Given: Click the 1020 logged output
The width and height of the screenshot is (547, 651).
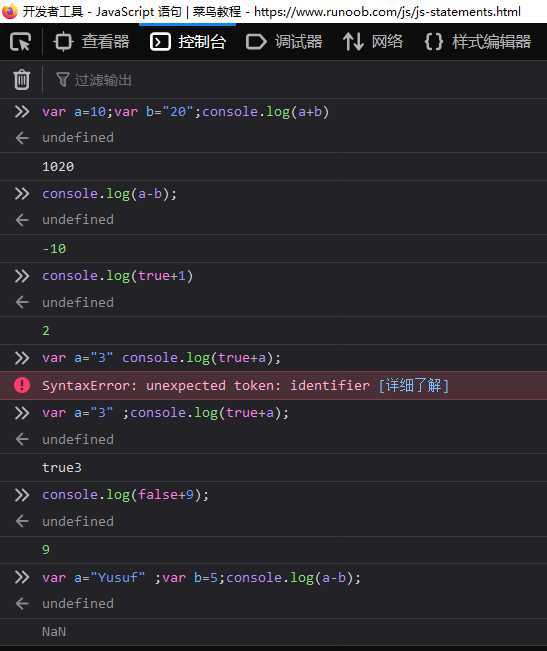Looking at the screenshot, I should click(x=58, y=166).
